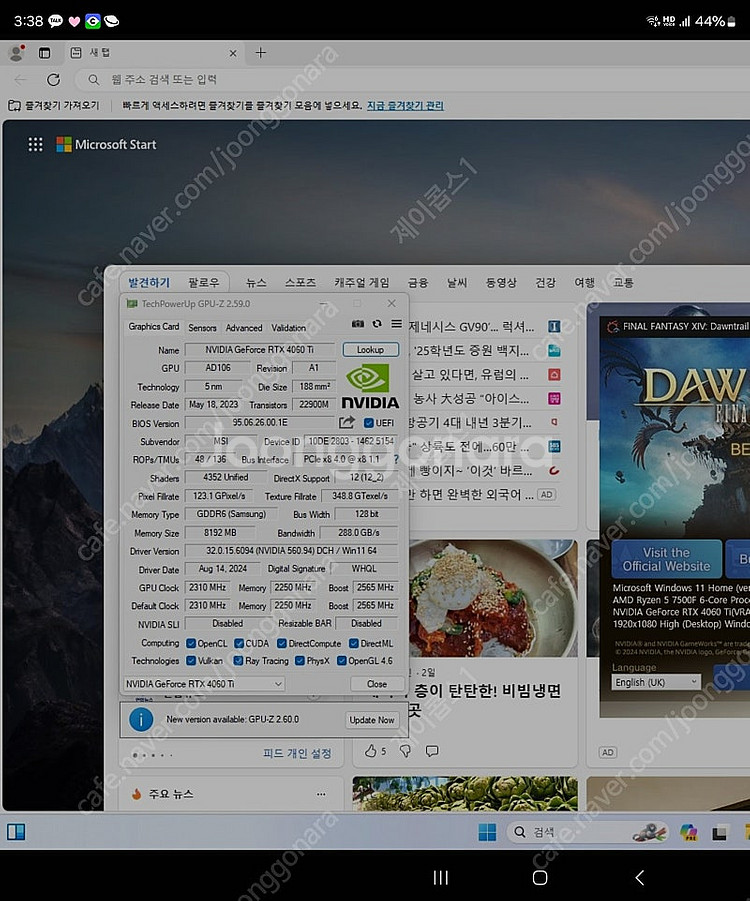This screenshot has height=901, width=750.
Task: Open comments on the food article
Action: pyautogui.click(x=432, y=750)
